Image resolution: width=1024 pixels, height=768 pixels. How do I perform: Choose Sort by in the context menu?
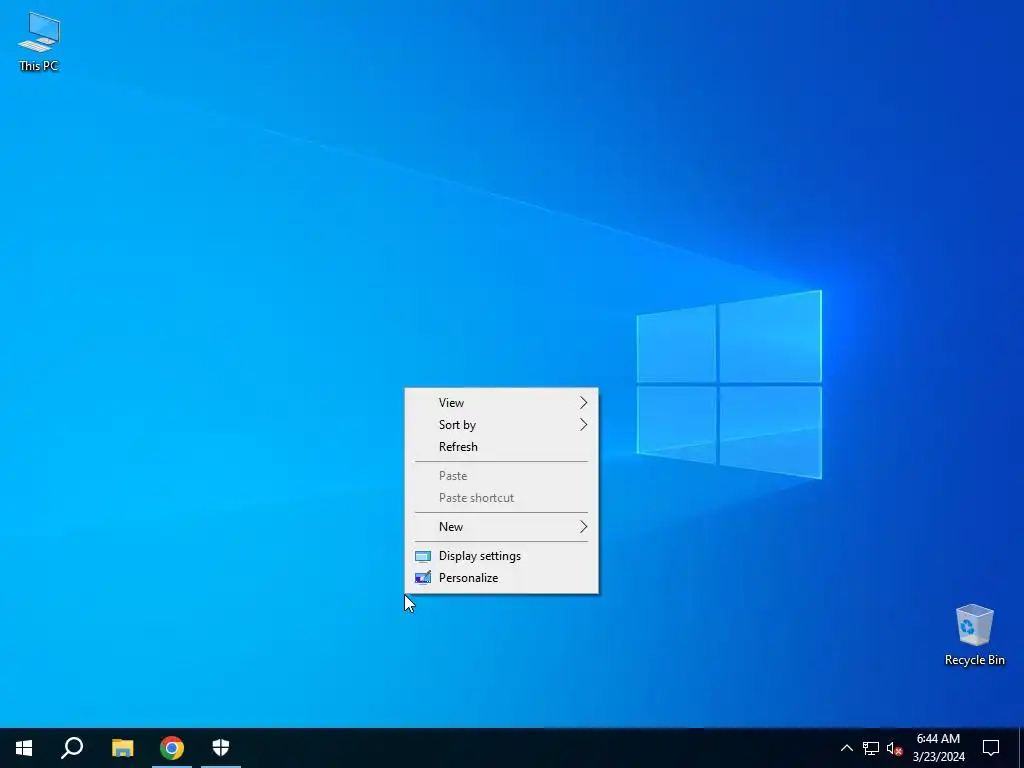[x=502, y=425]
